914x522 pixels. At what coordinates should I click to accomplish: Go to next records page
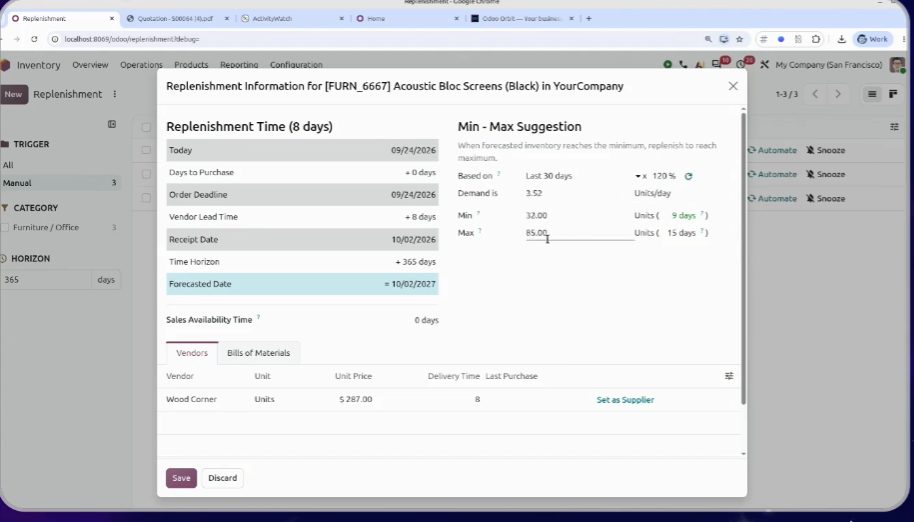point(838,94)
